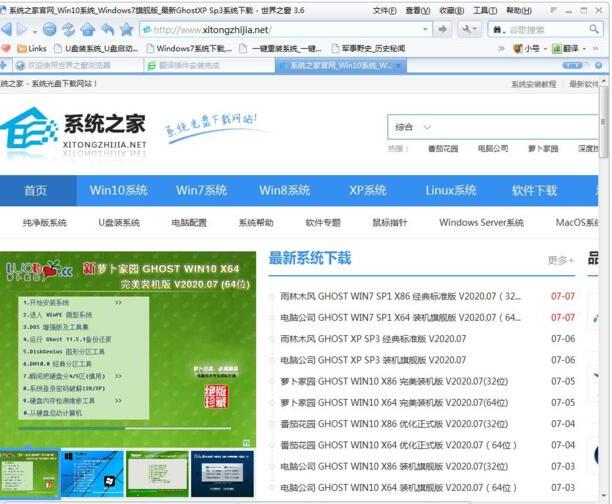The height and width of the screenshot is (504, 612).
Task: Select the Linux系统 navigation tab
Action: pyautogui.click(x=451, y=191)
